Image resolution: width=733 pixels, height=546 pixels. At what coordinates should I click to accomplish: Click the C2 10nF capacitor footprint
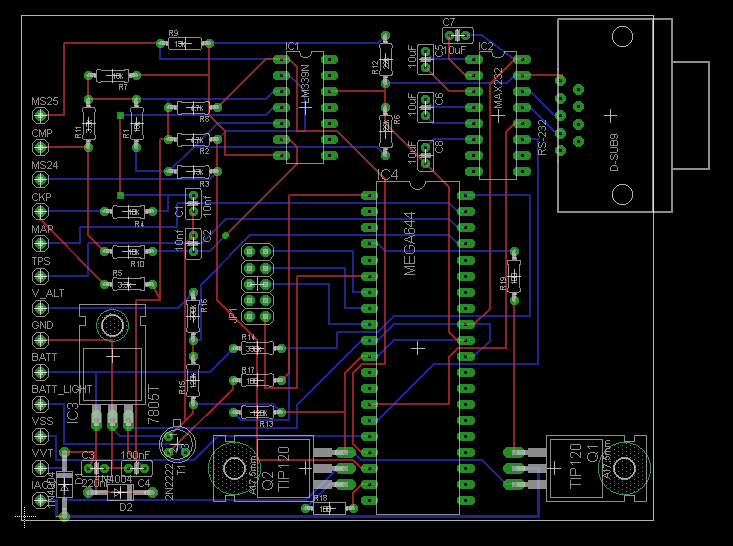tap(193, 244)
